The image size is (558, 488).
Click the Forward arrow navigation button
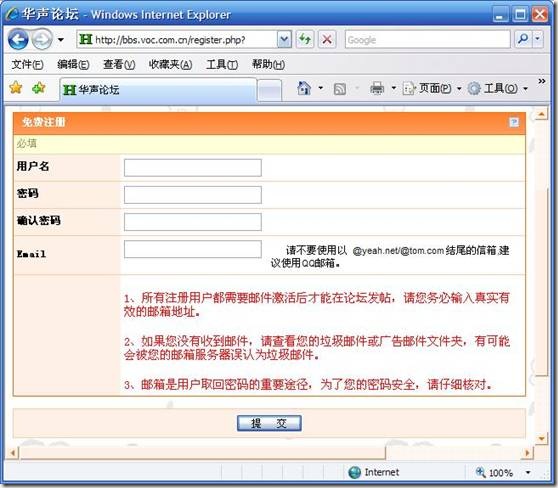[x=42, y=39]
